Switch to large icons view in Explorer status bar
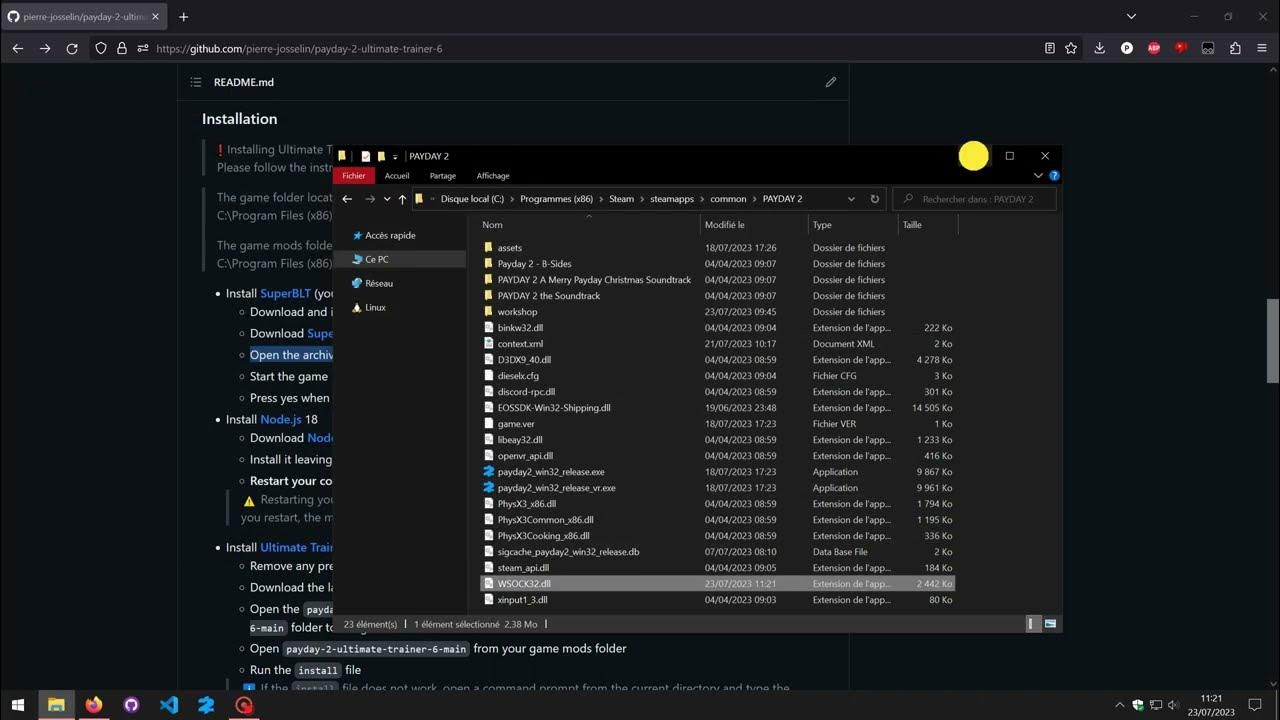The image size is (1280, 720). pyautogui.click(x=1050, y=624)
